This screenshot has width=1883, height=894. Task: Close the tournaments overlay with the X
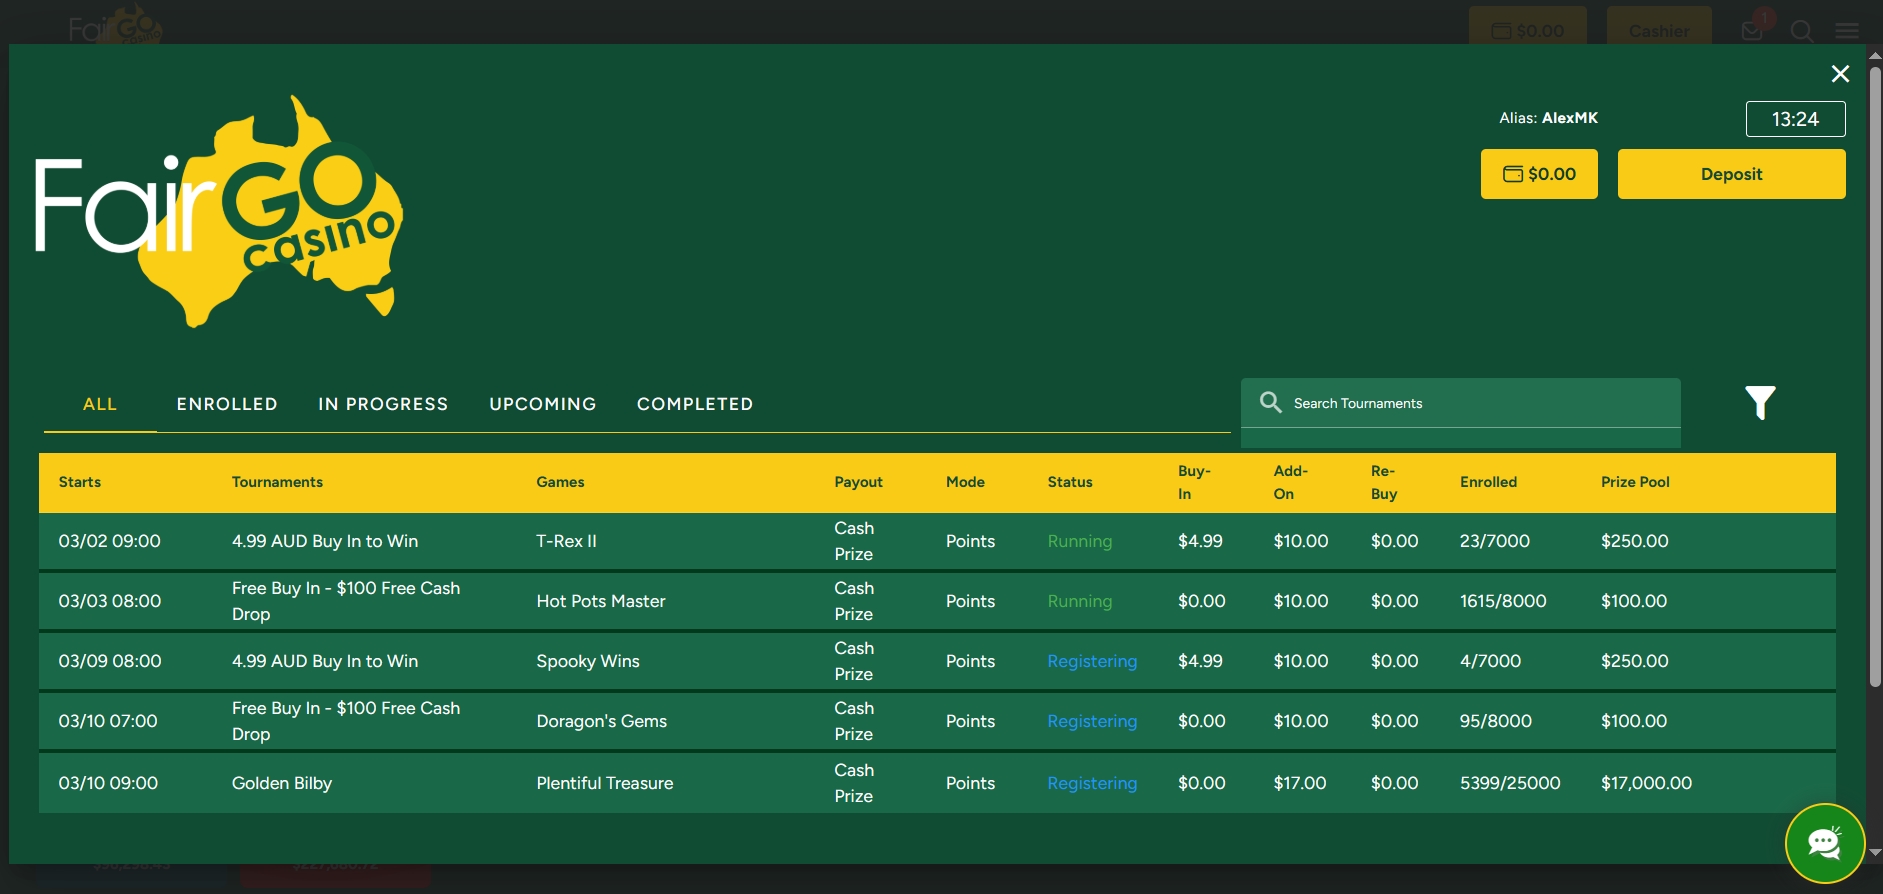coord(1840,74)
